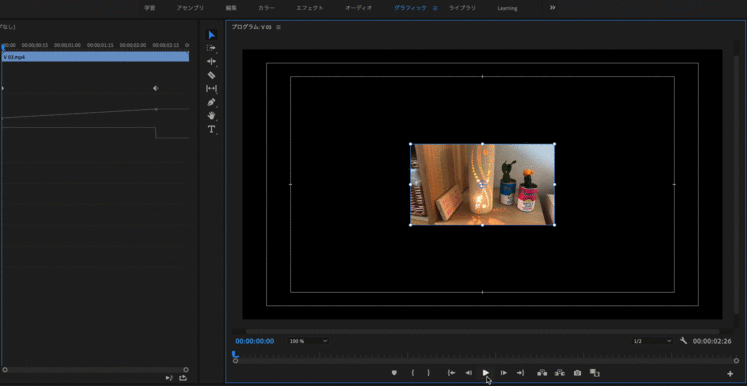Play the program monitor video
The width and height of the screenshot is (747, 386).
(485, 373)
